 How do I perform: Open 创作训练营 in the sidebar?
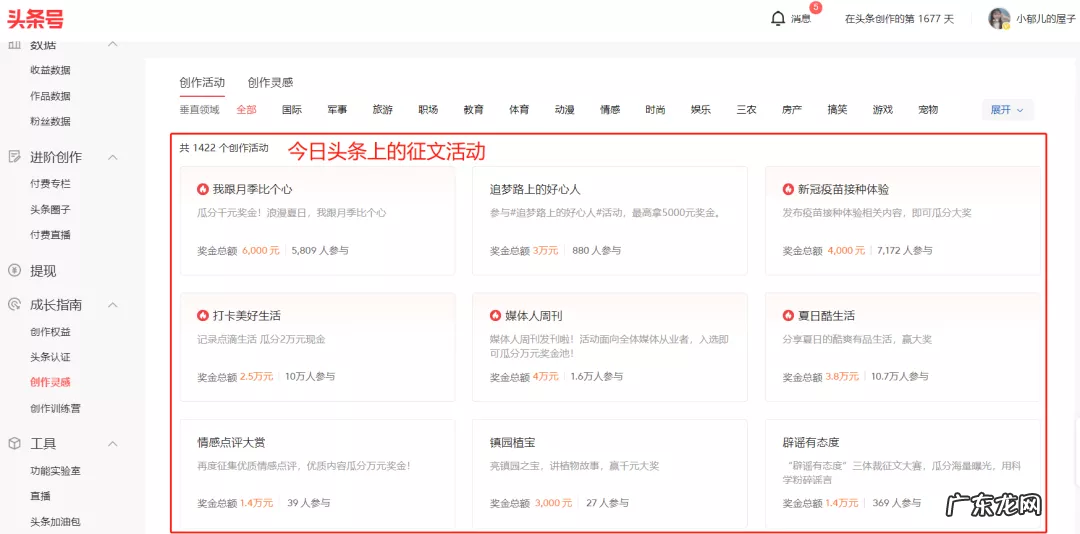coord(55,409)
